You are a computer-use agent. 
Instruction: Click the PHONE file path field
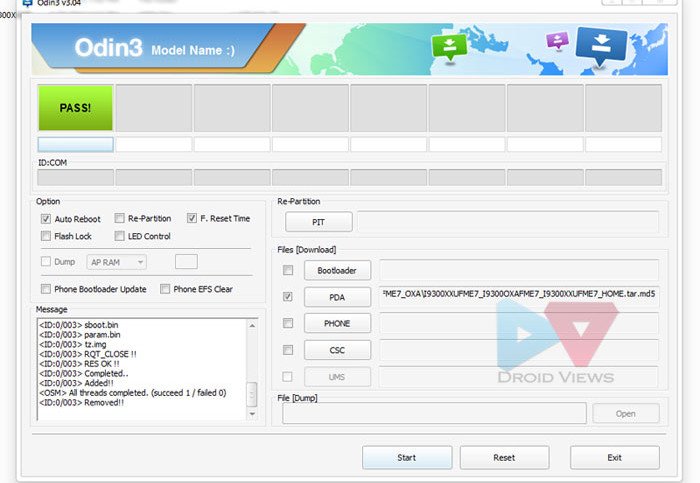pyautogui.click(x=519, y=323)
